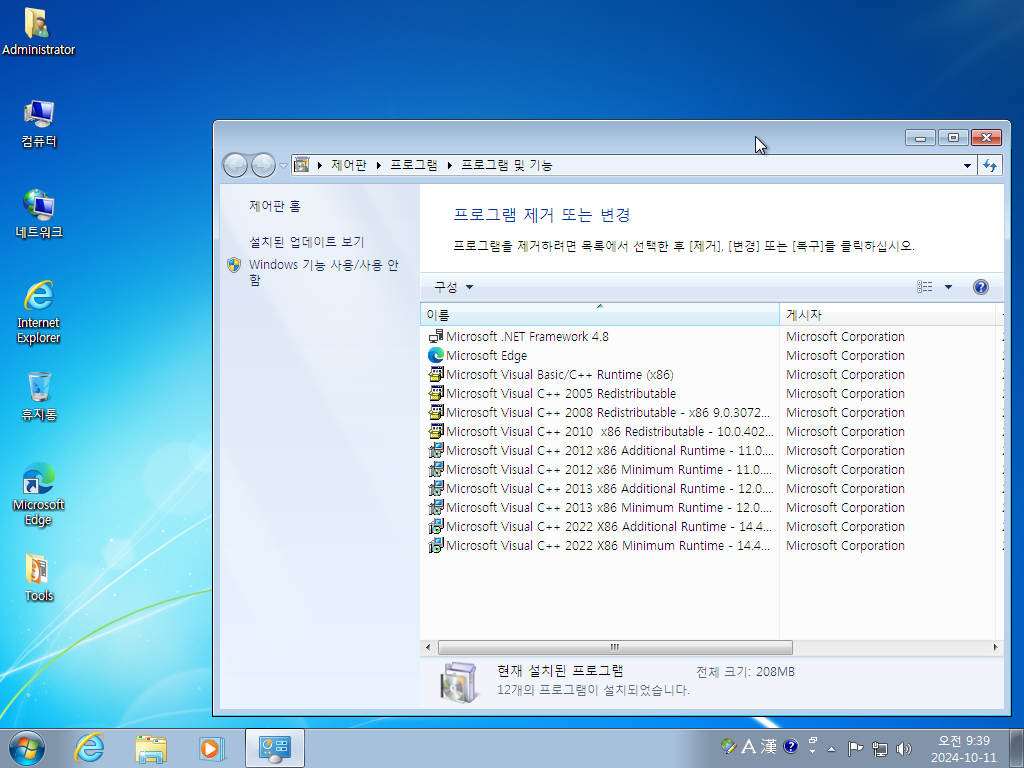Open the Administrator folder desktop icon
Image resolution: width=1024 pixels, height=768 pixels.
[x=38, y=31]
